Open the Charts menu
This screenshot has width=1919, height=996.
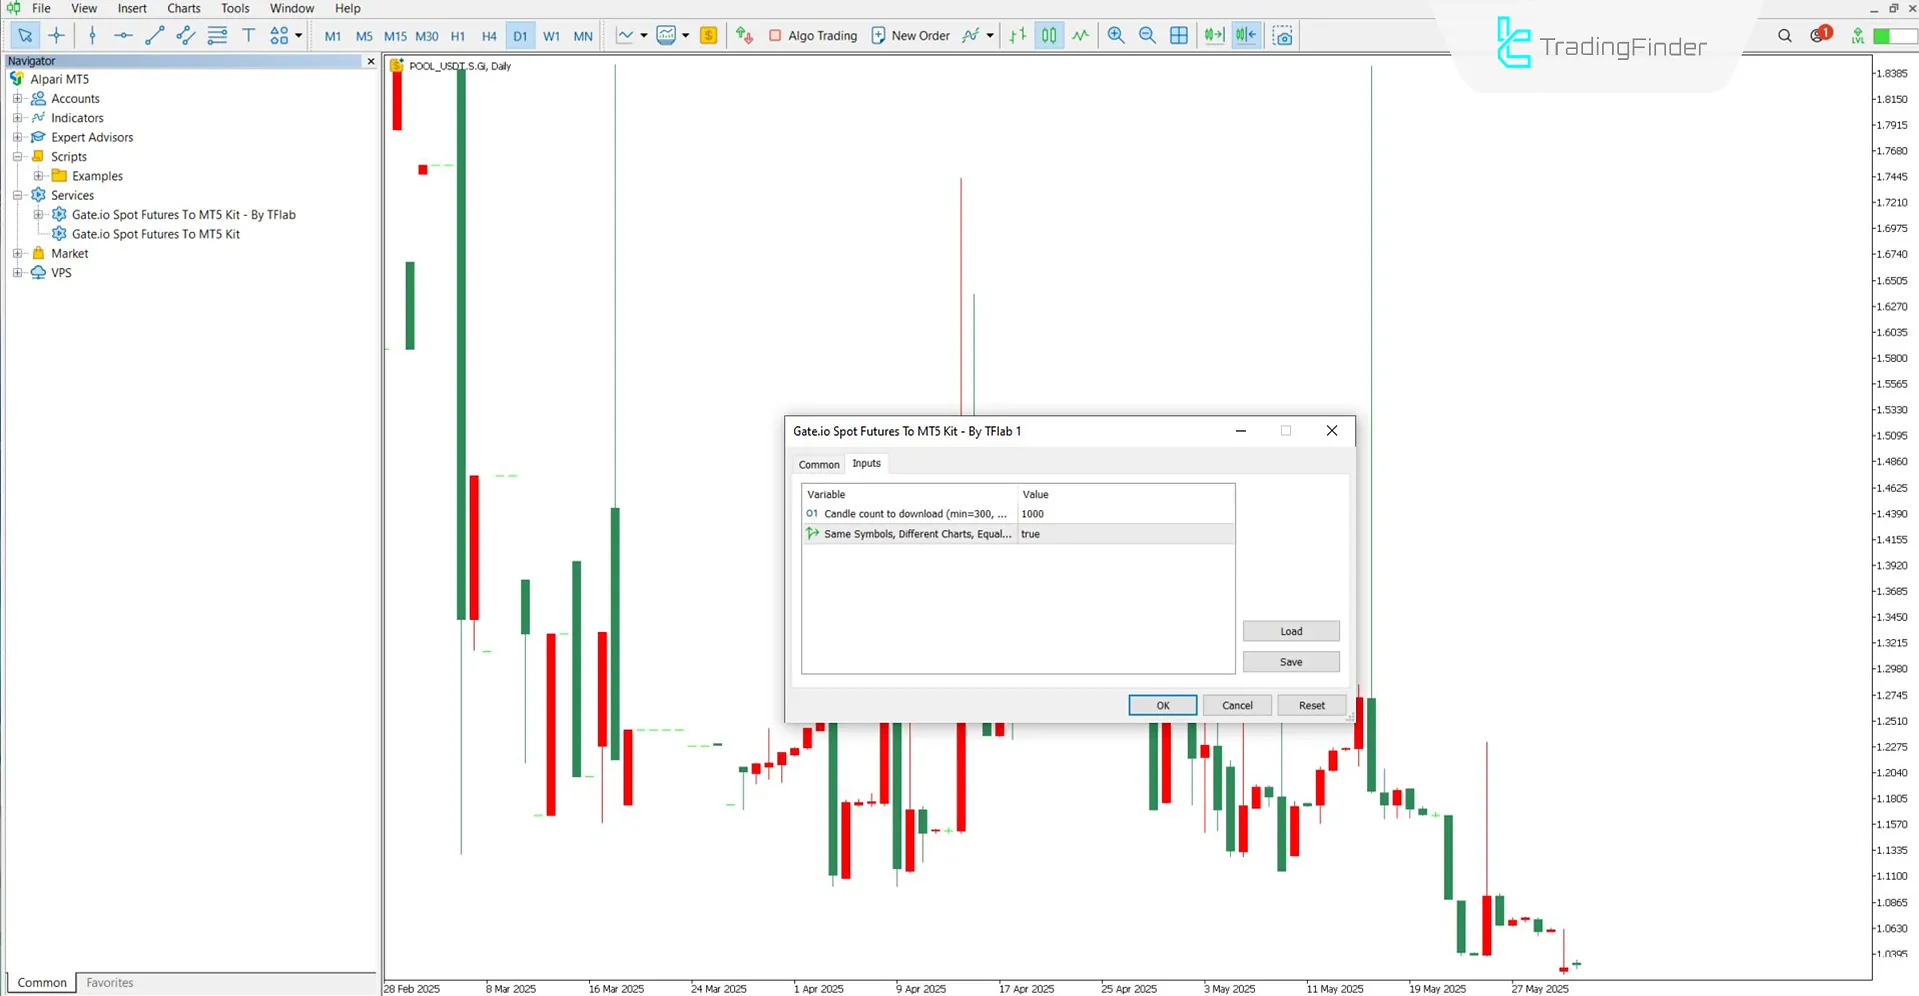[x=183, y=8]
